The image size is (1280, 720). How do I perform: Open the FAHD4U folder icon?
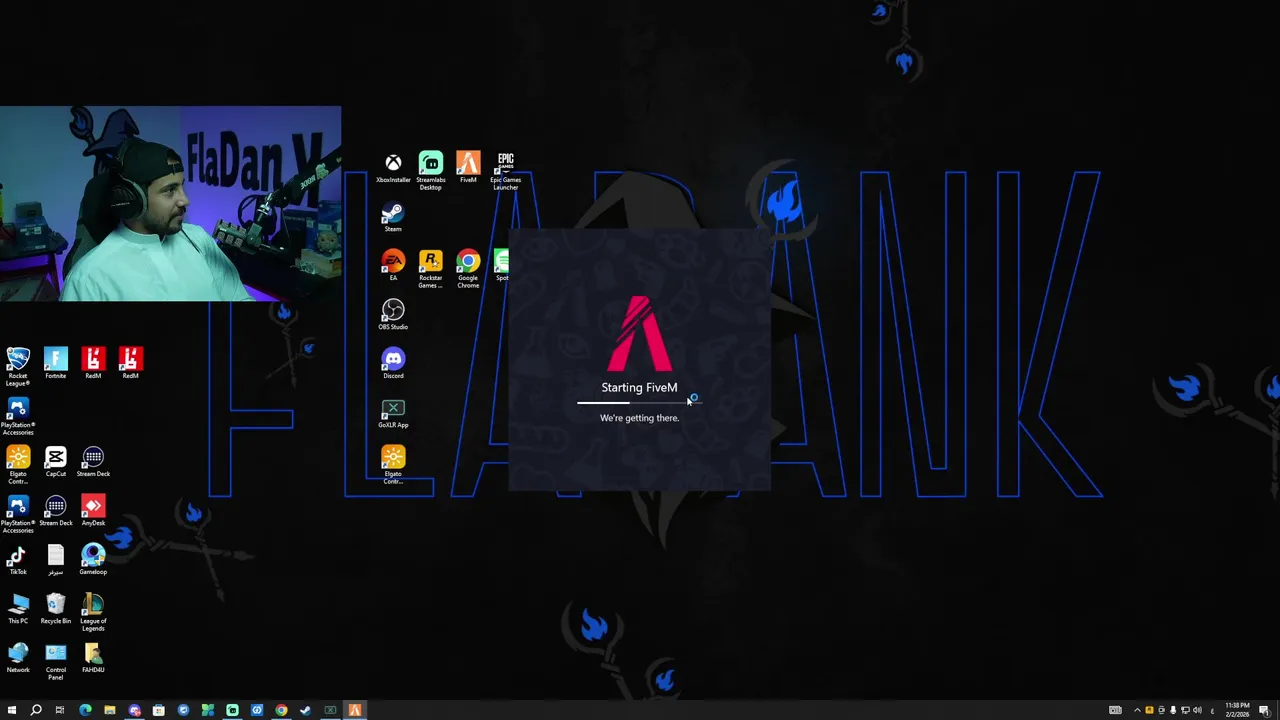[x=93, y=656]
